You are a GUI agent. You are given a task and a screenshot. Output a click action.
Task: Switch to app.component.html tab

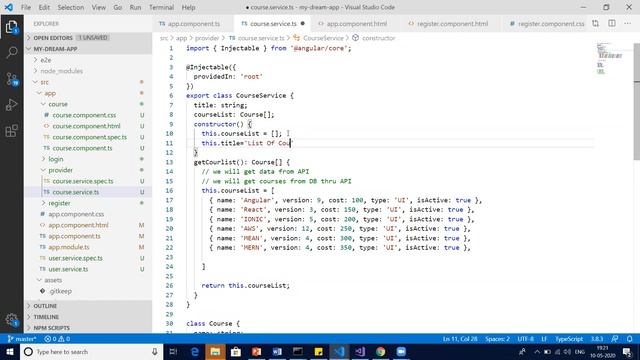click(x=356, y=24)
